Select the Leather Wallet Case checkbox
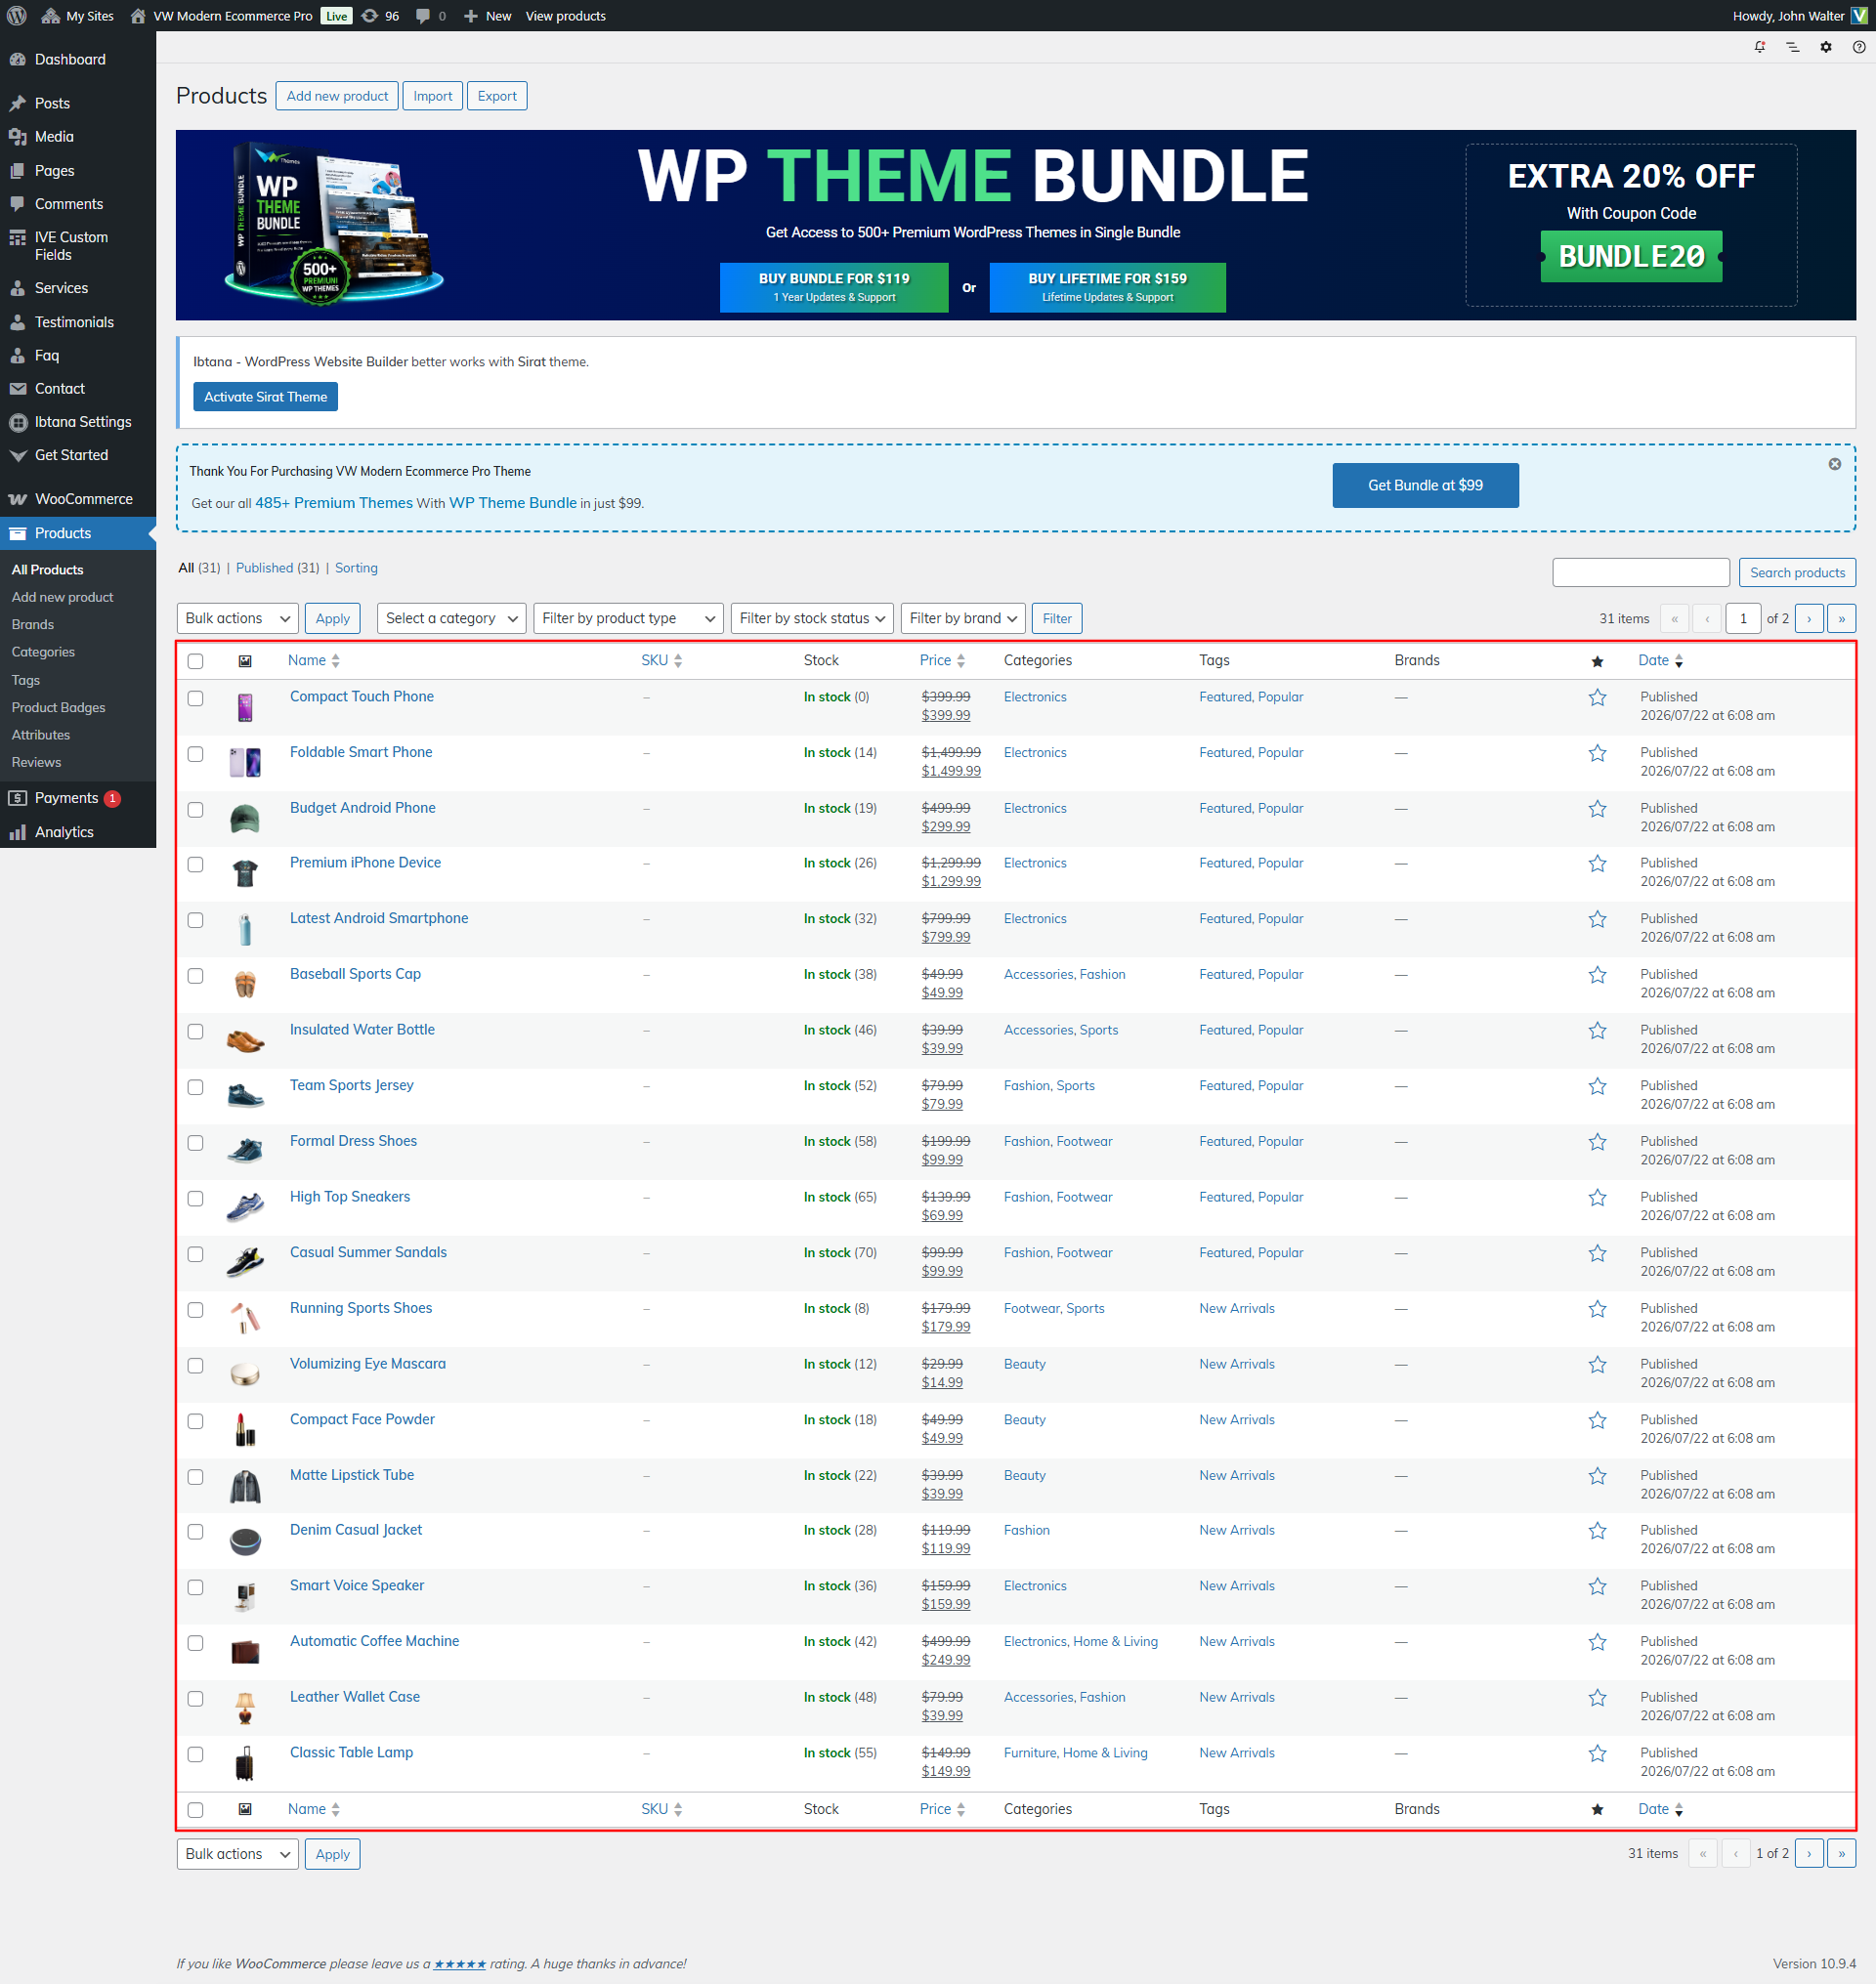This screenshot has width=1876, height=1984. (195, 1699)
